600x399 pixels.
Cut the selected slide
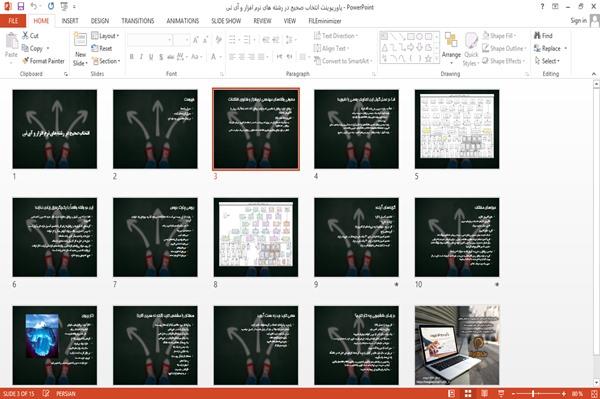point(30,36)
